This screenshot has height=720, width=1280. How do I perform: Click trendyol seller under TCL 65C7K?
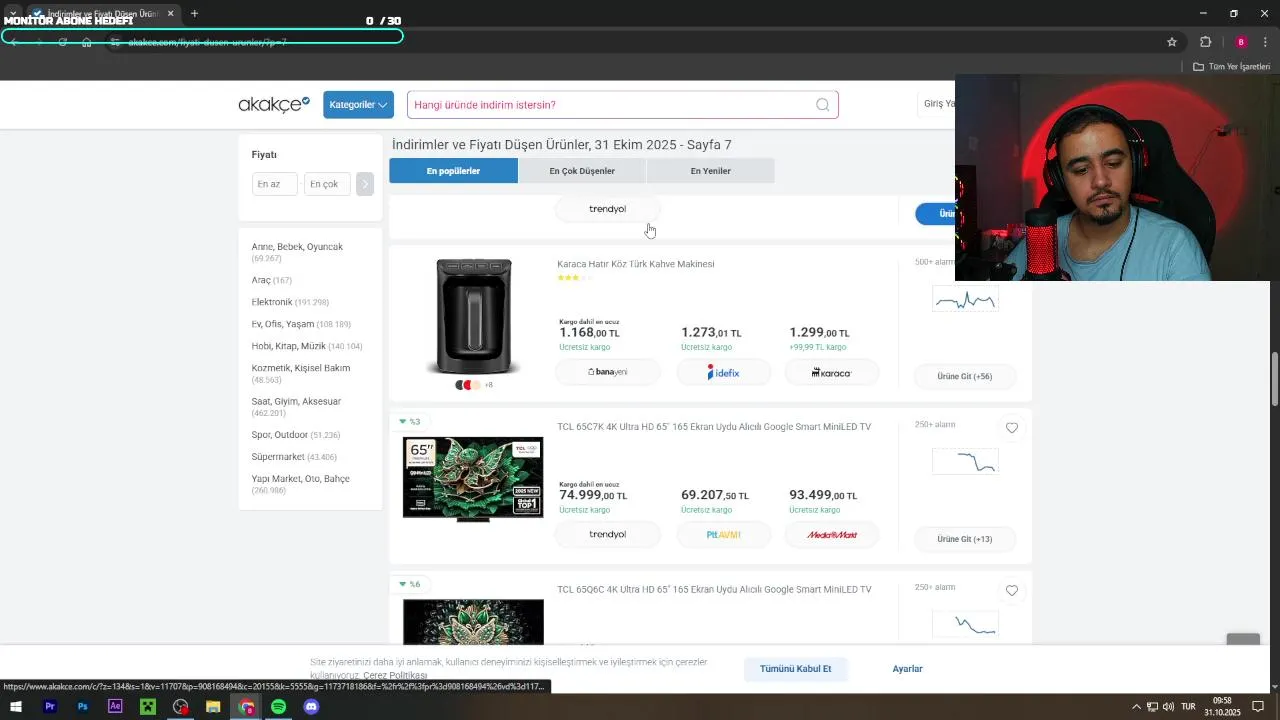(608, 535)
